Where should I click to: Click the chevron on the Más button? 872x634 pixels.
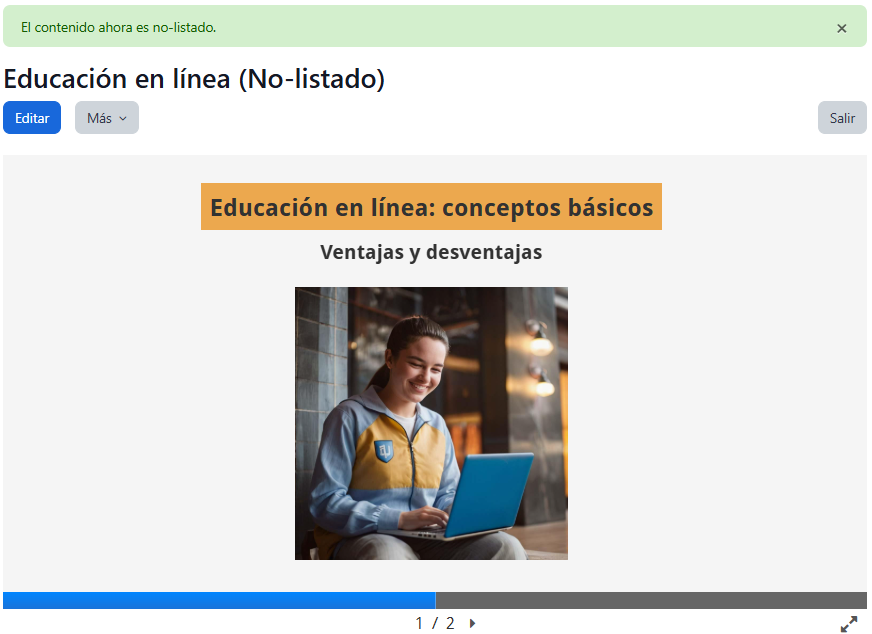click(x=123, y=118)
